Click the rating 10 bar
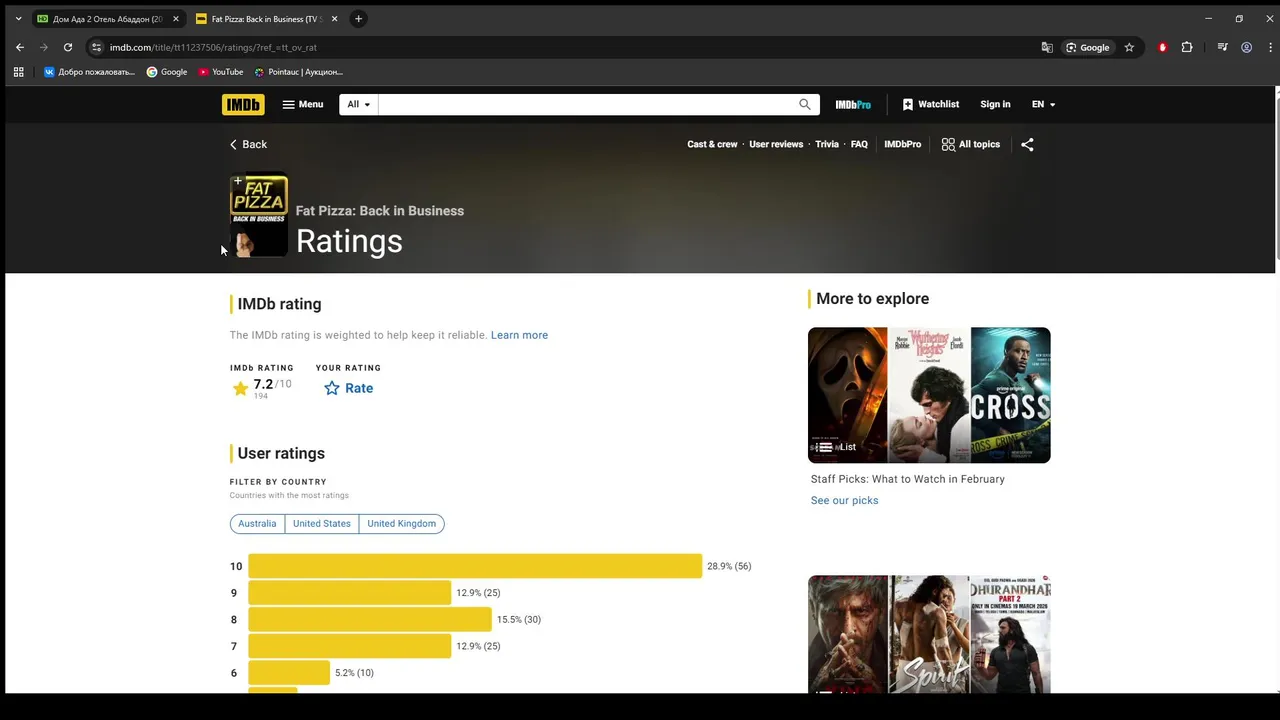This screenshot has width=1280, height=720. pyautogui.click(x=475, y=566)
